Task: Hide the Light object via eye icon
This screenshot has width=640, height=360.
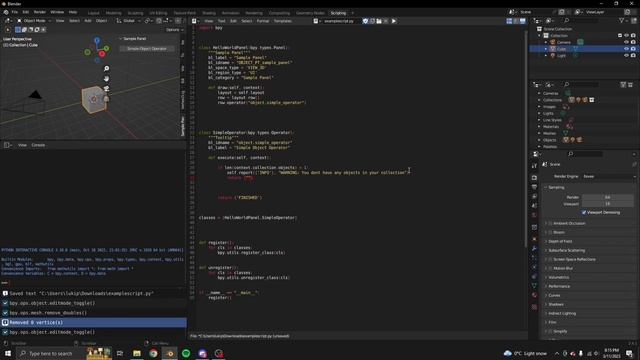Action: coord(626,56)
